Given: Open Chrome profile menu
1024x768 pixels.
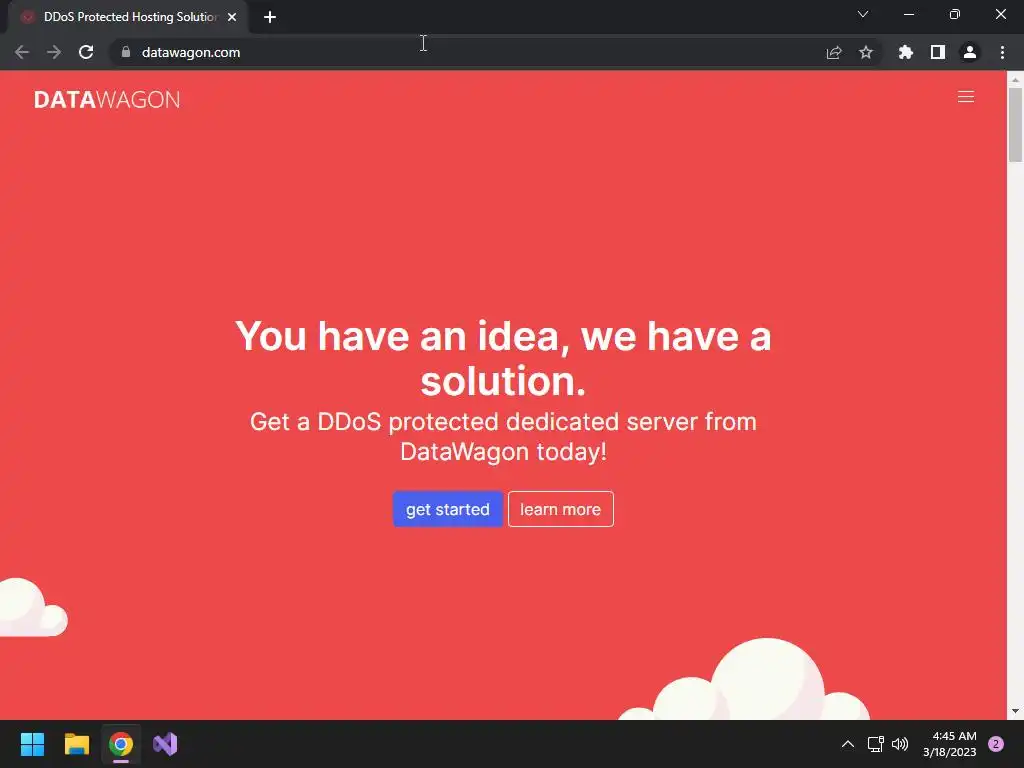Looking at the screenshot, I should [970, 52].
